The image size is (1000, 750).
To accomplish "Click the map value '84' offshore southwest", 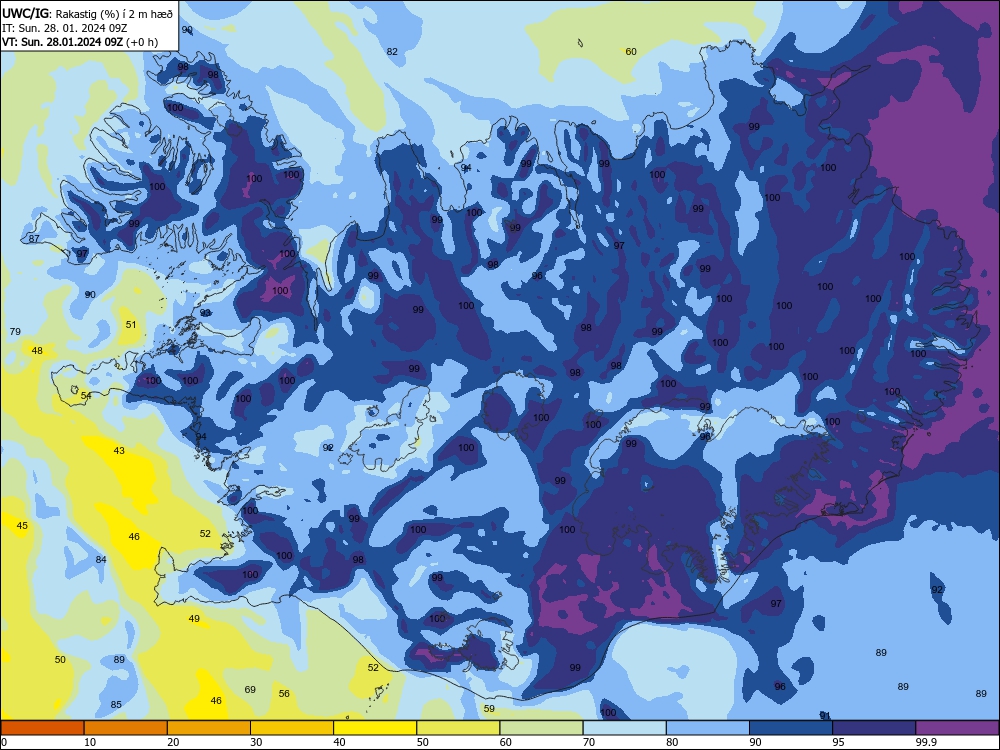I will [x=101, y=560].
